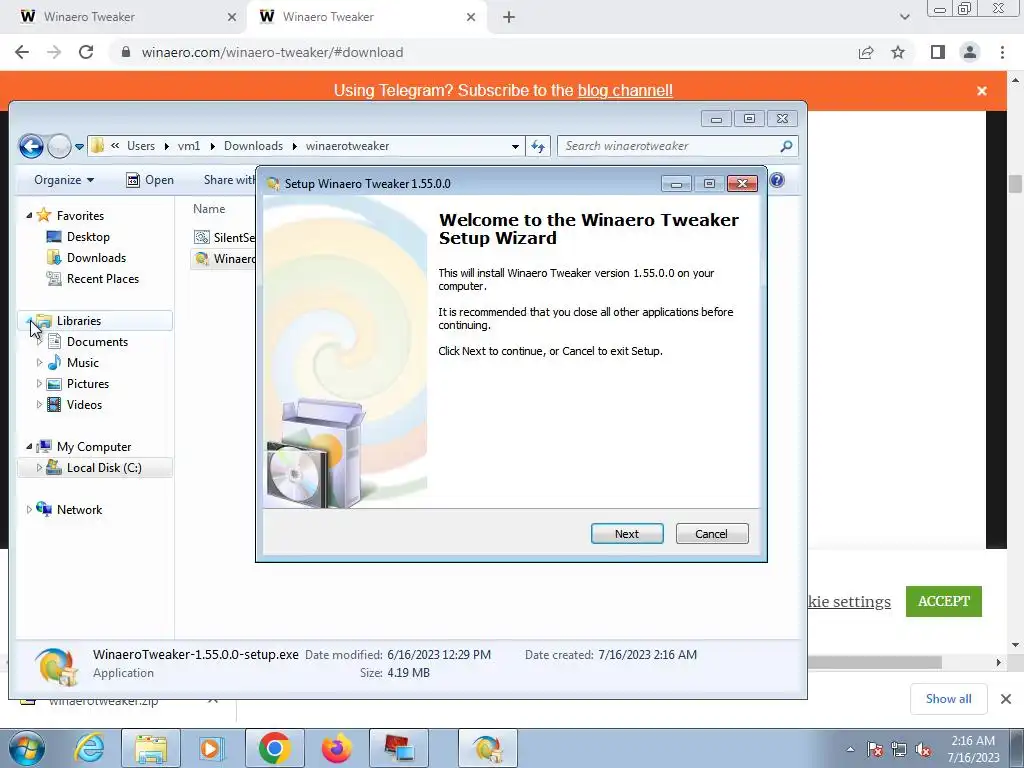Click the taskbar clock showing 2:16 AM
This screenshot has width=1024, height=768.
[x=973, y=748]
